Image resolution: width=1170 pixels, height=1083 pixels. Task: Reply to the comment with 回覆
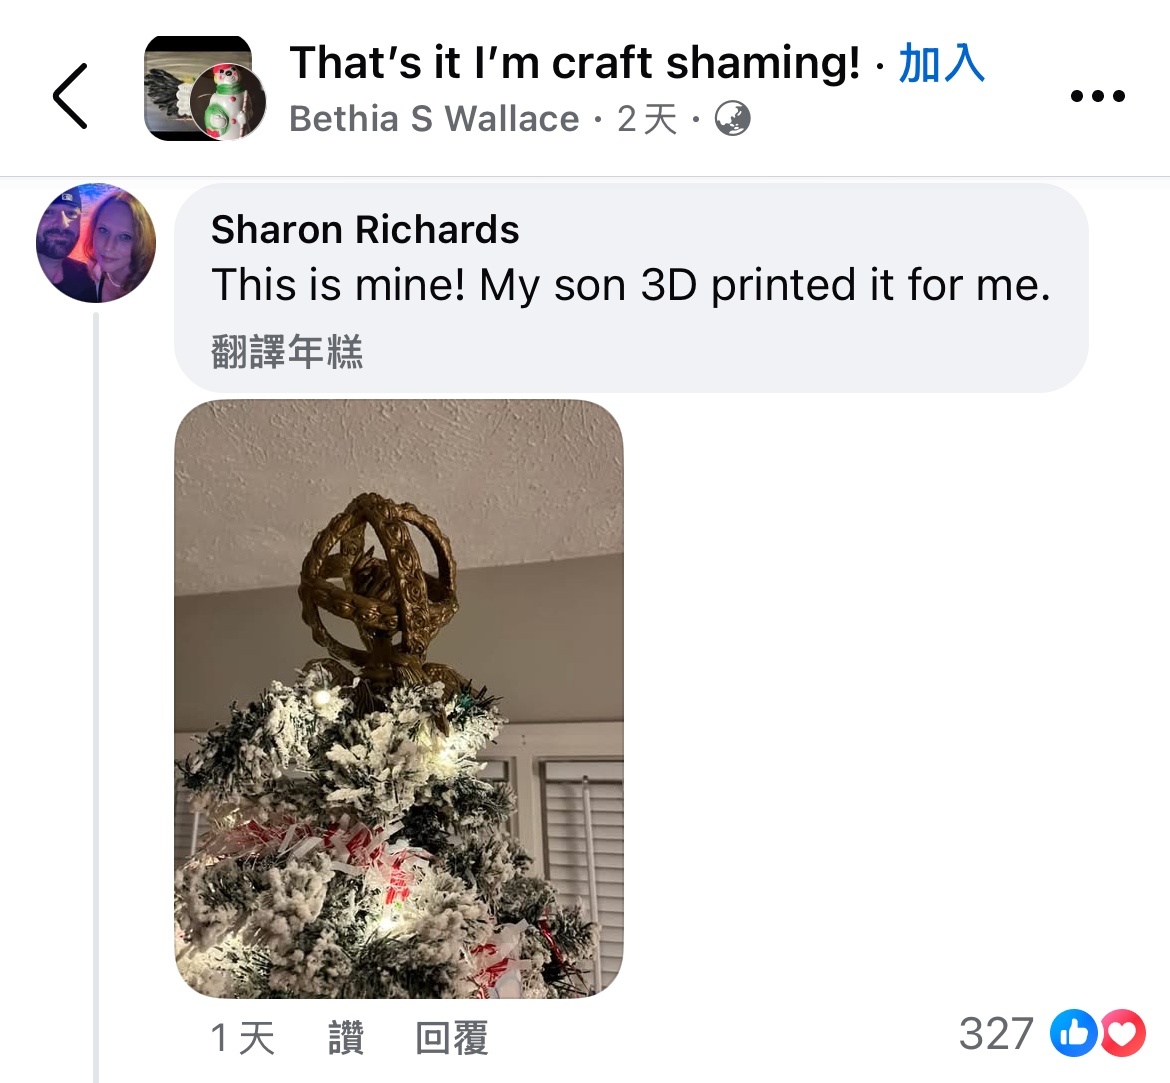pos(451,1037)
